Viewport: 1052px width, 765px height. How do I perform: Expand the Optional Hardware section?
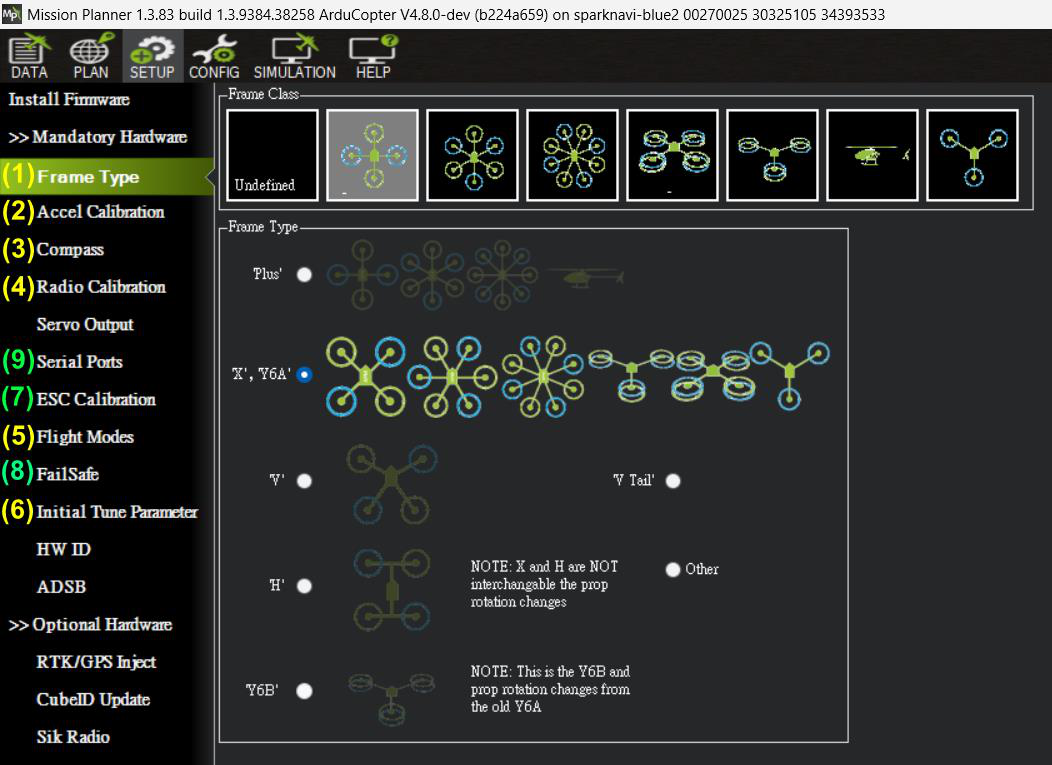(91, 625)
